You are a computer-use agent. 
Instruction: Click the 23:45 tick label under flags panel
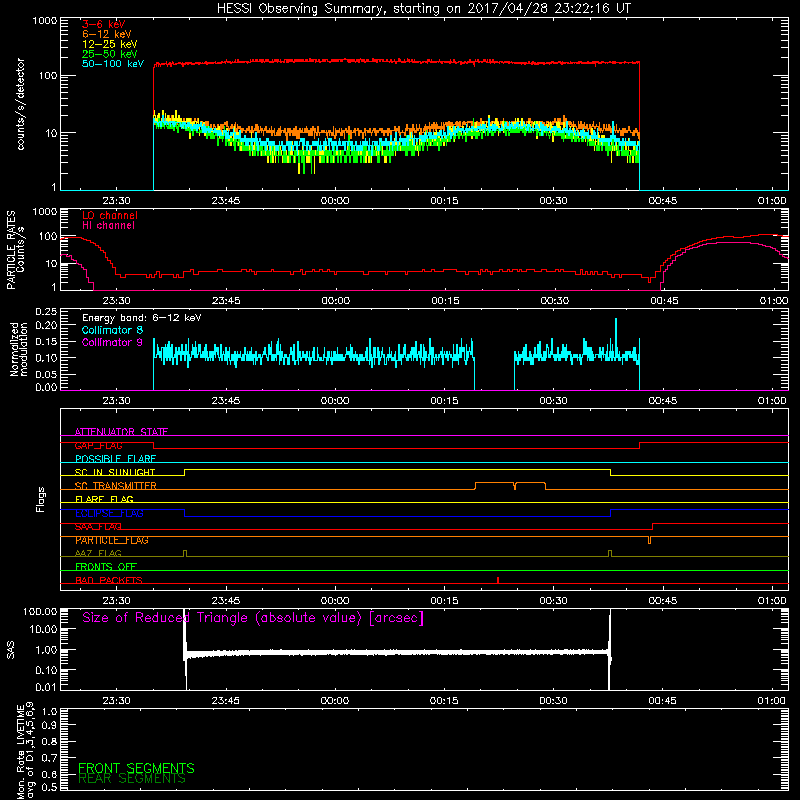click(x=226, y=601)
